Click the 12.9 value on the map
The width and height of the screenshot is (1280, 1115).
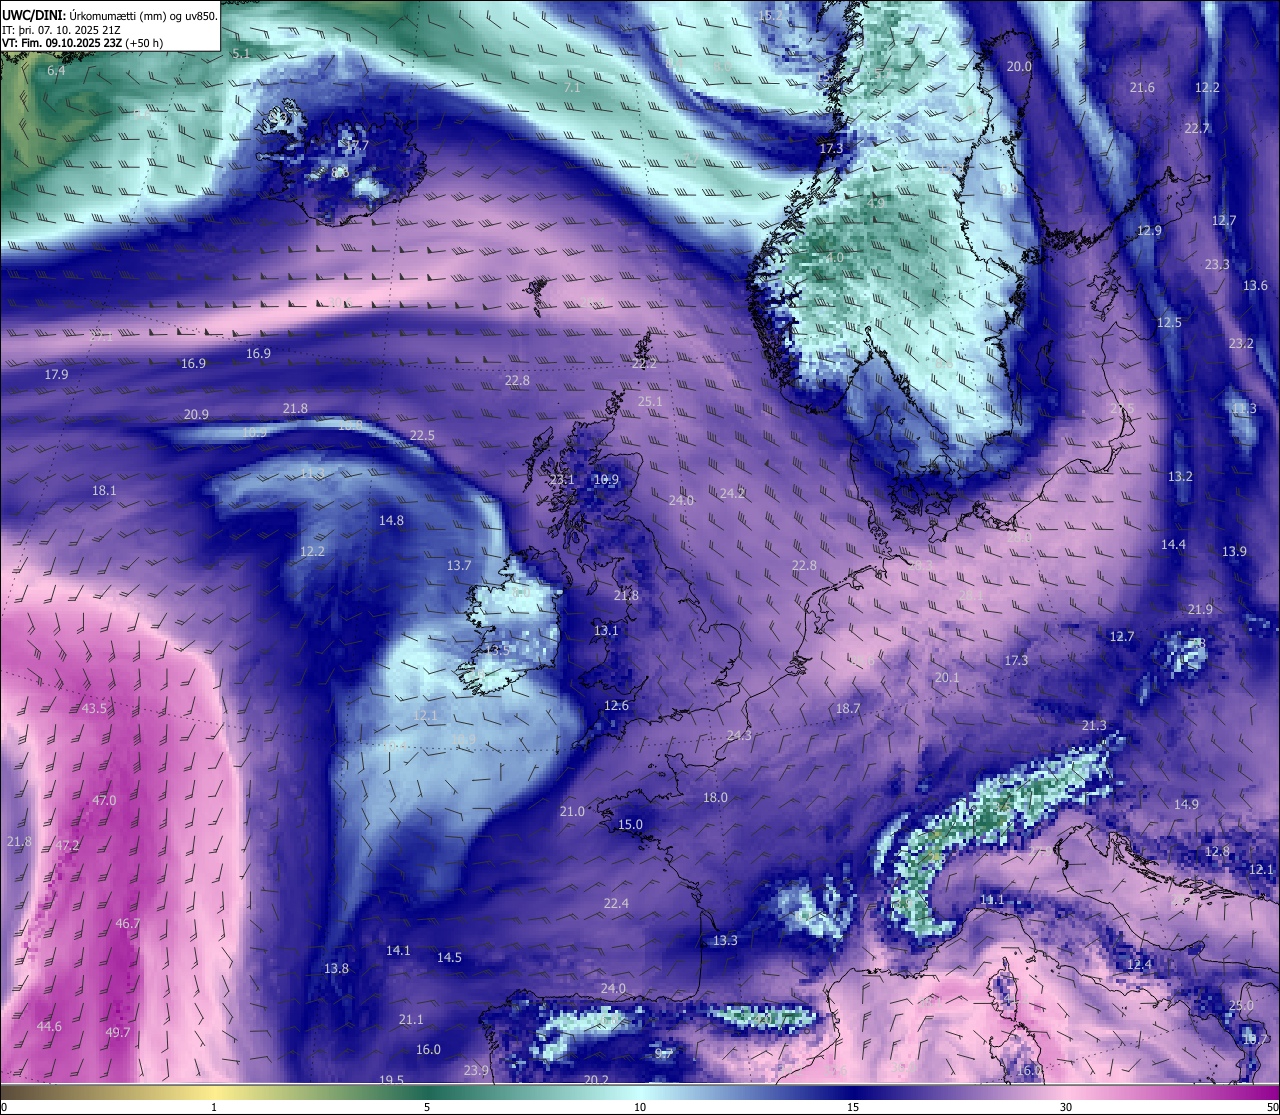1149,231
